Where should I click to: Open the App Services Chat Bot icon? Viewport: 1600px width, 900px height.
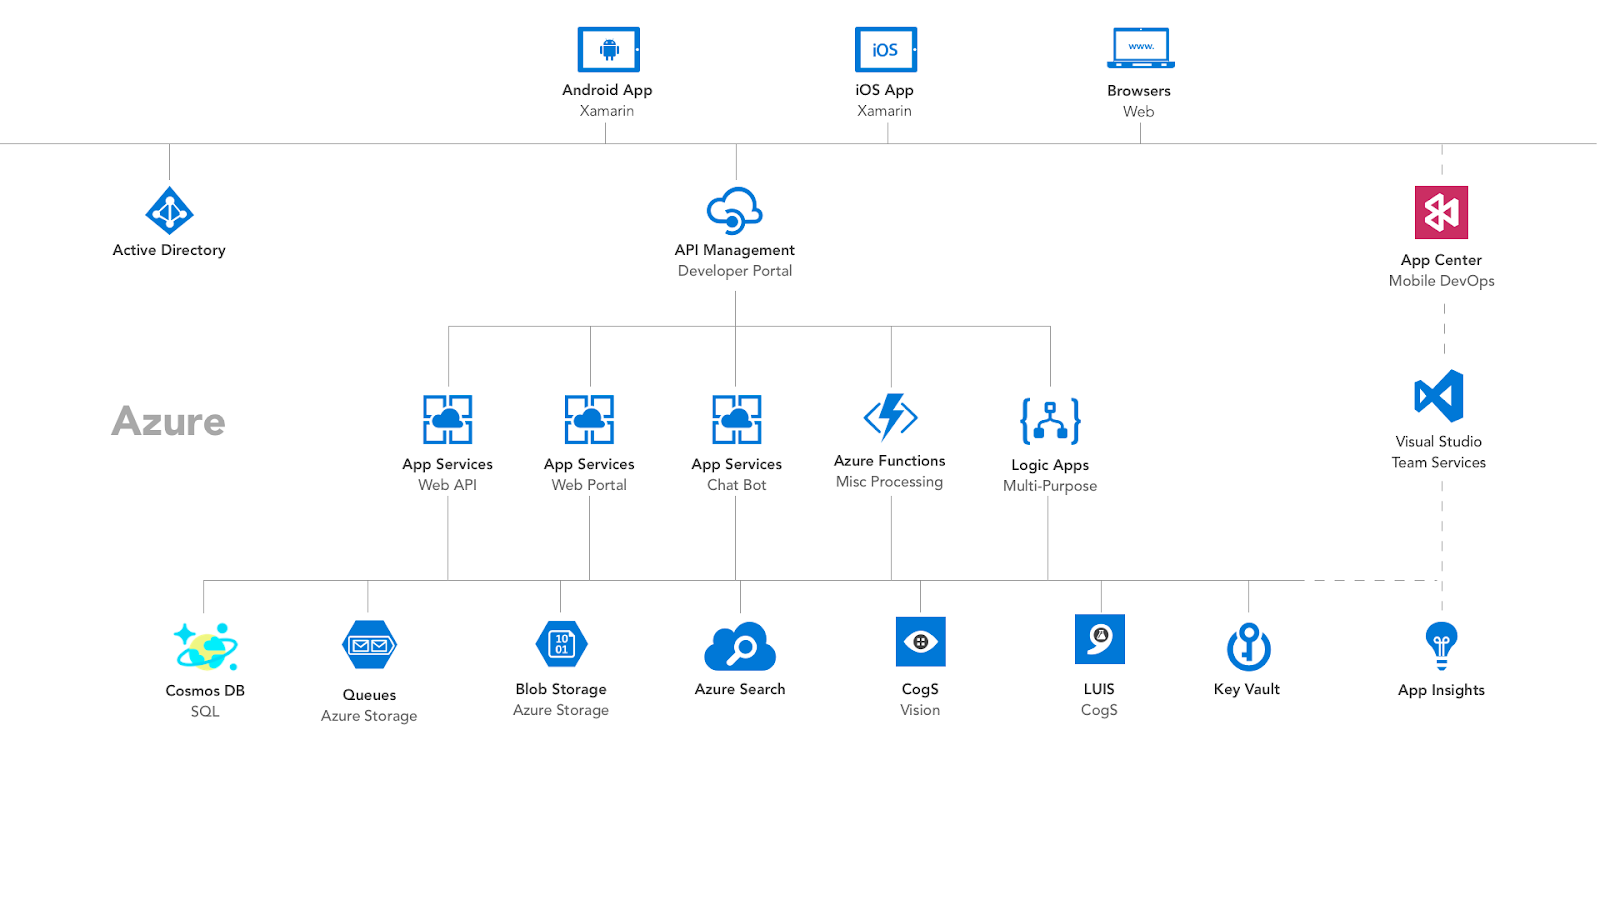[x=735, y=419]
